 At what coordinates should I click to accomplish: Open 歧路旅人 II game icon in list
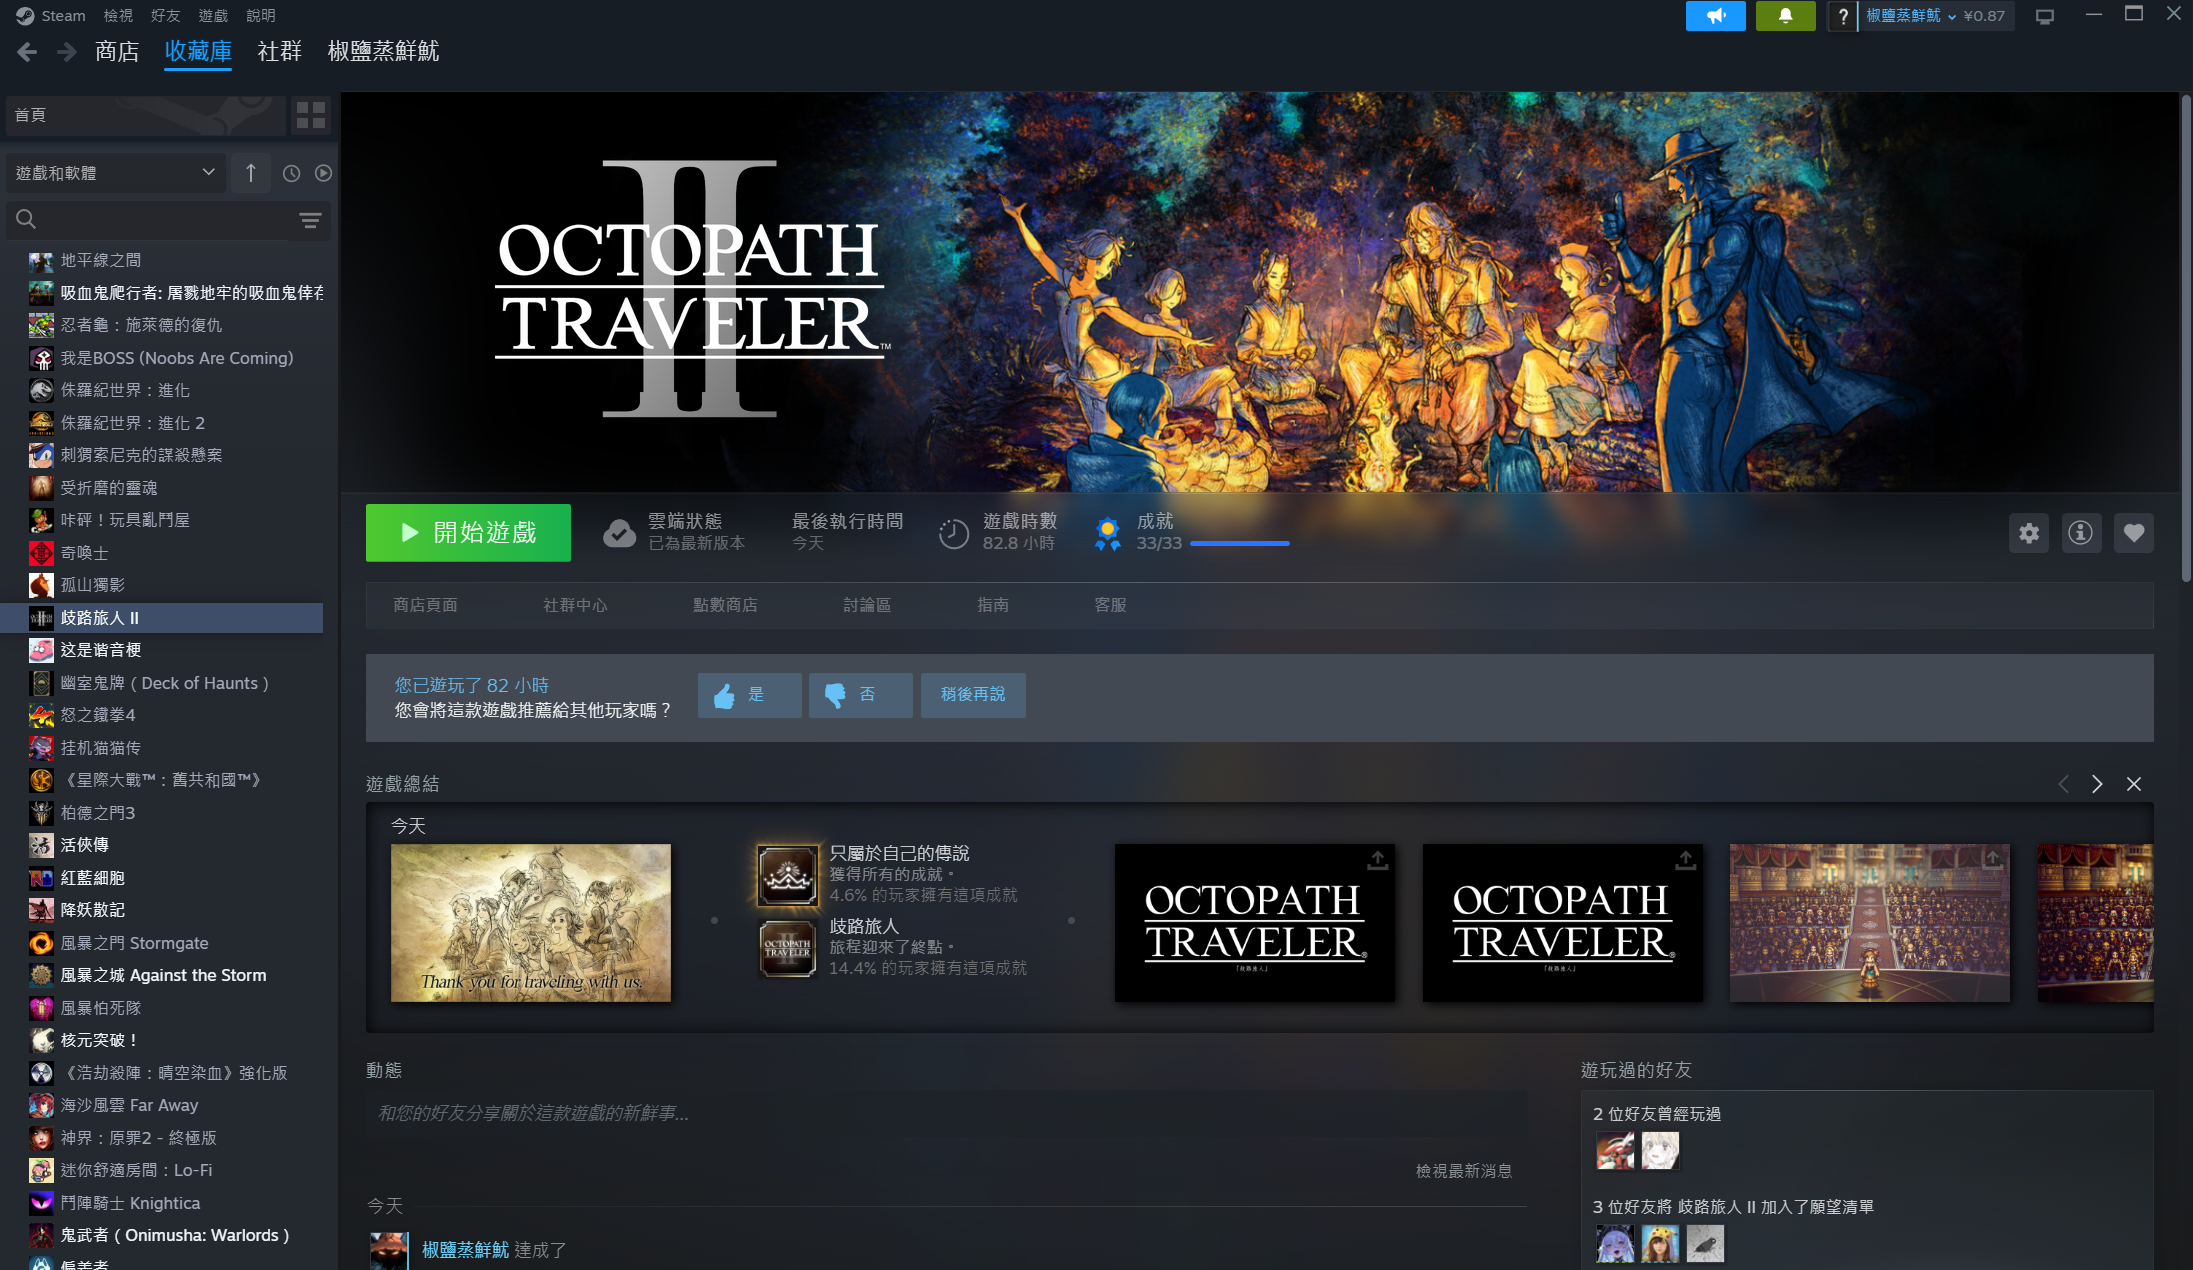point(41,618)
